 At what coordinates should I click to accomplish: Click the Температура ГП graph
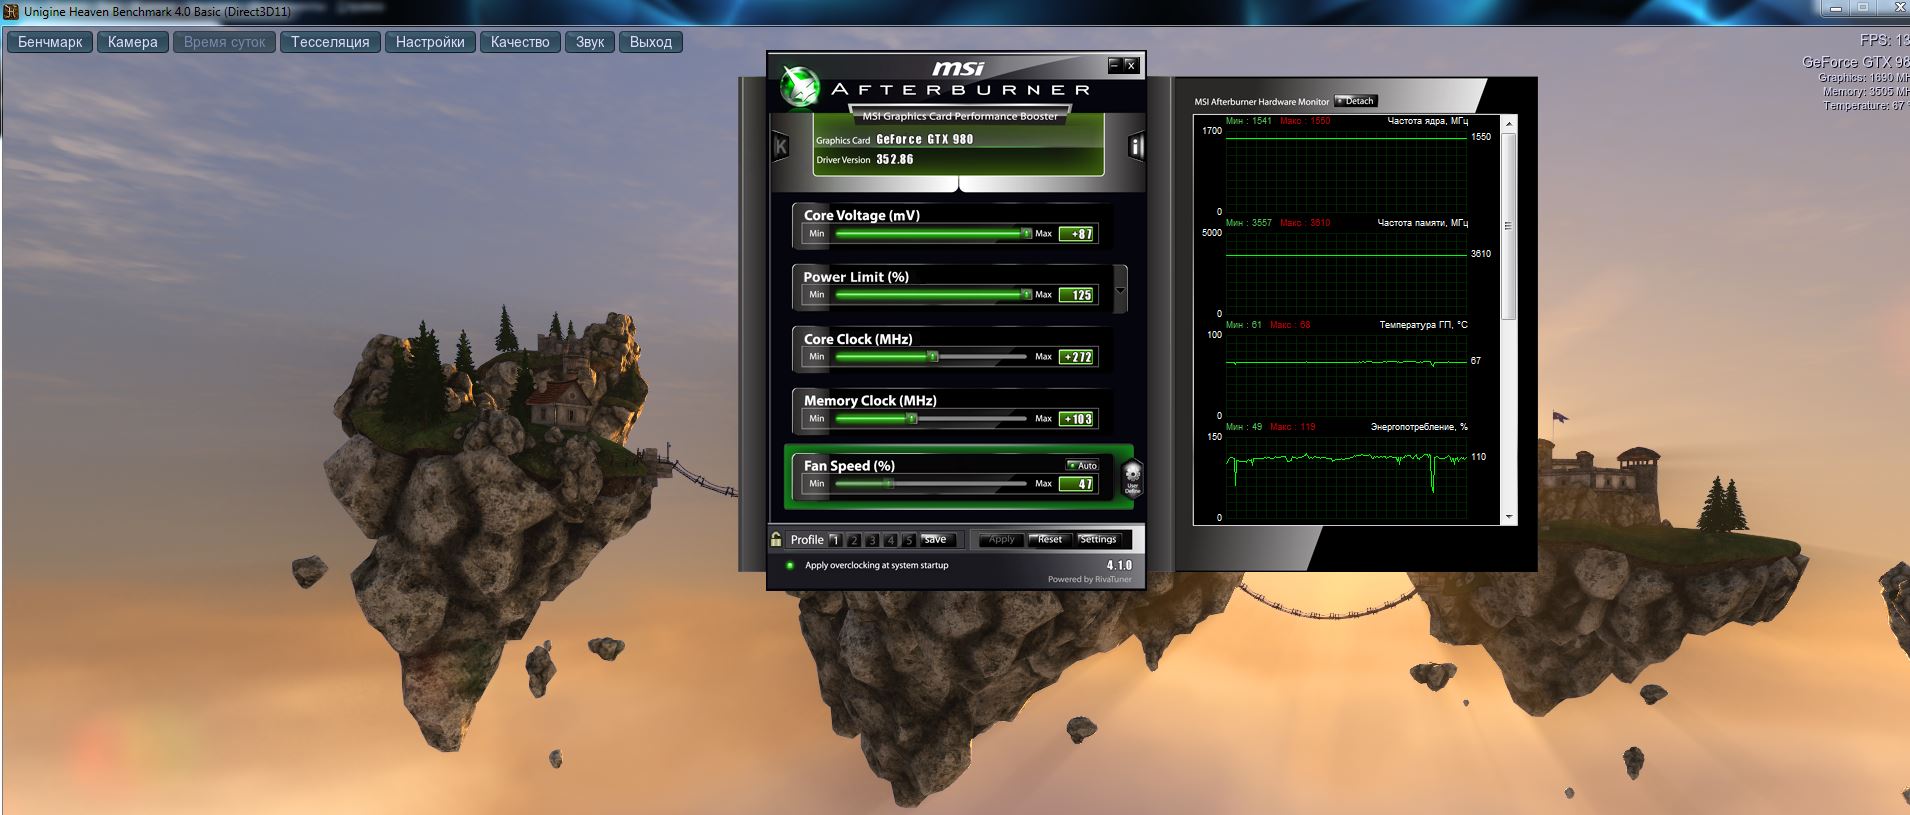click(x=1346, y=373)
